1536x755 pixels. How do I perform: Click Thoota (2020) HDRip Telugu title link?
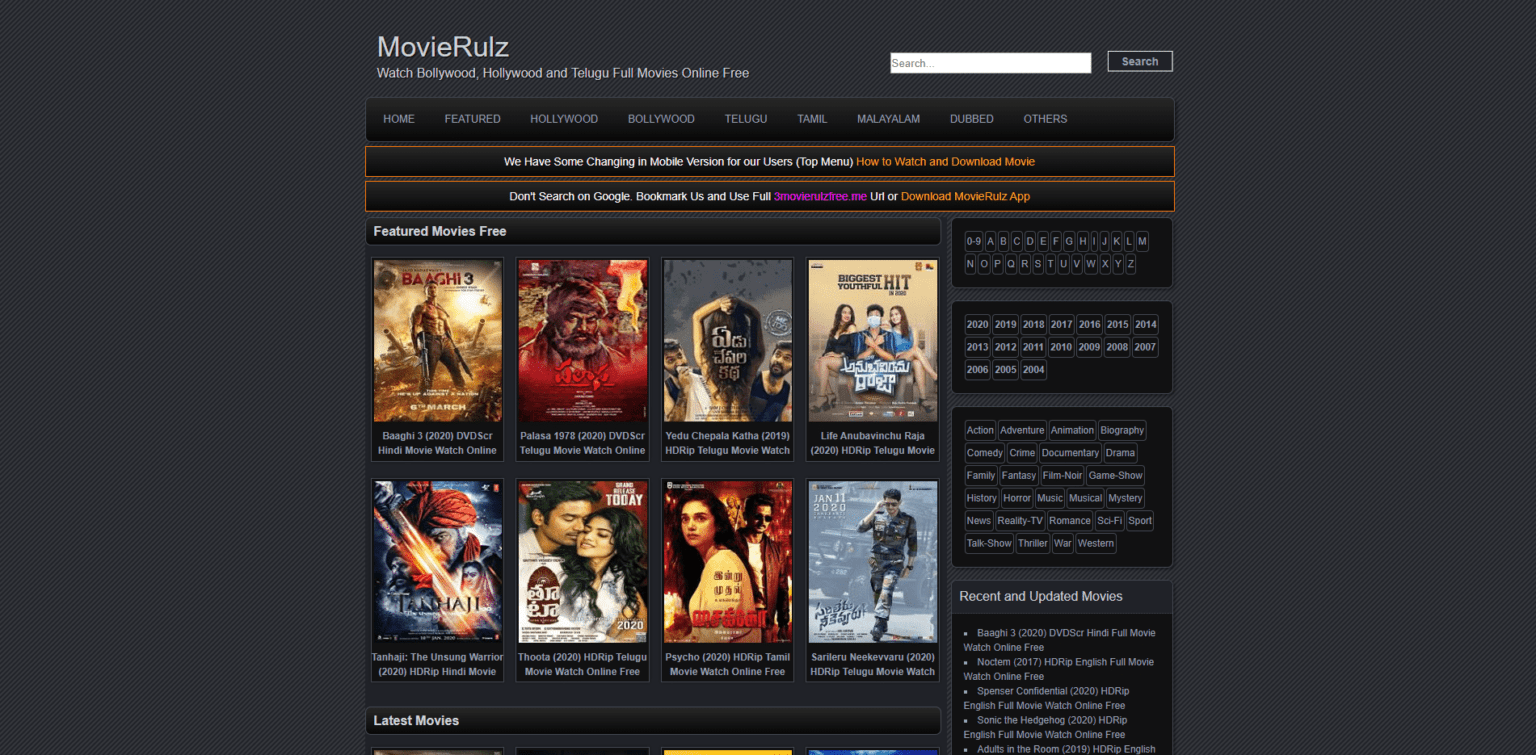click(x=582, y=664)
